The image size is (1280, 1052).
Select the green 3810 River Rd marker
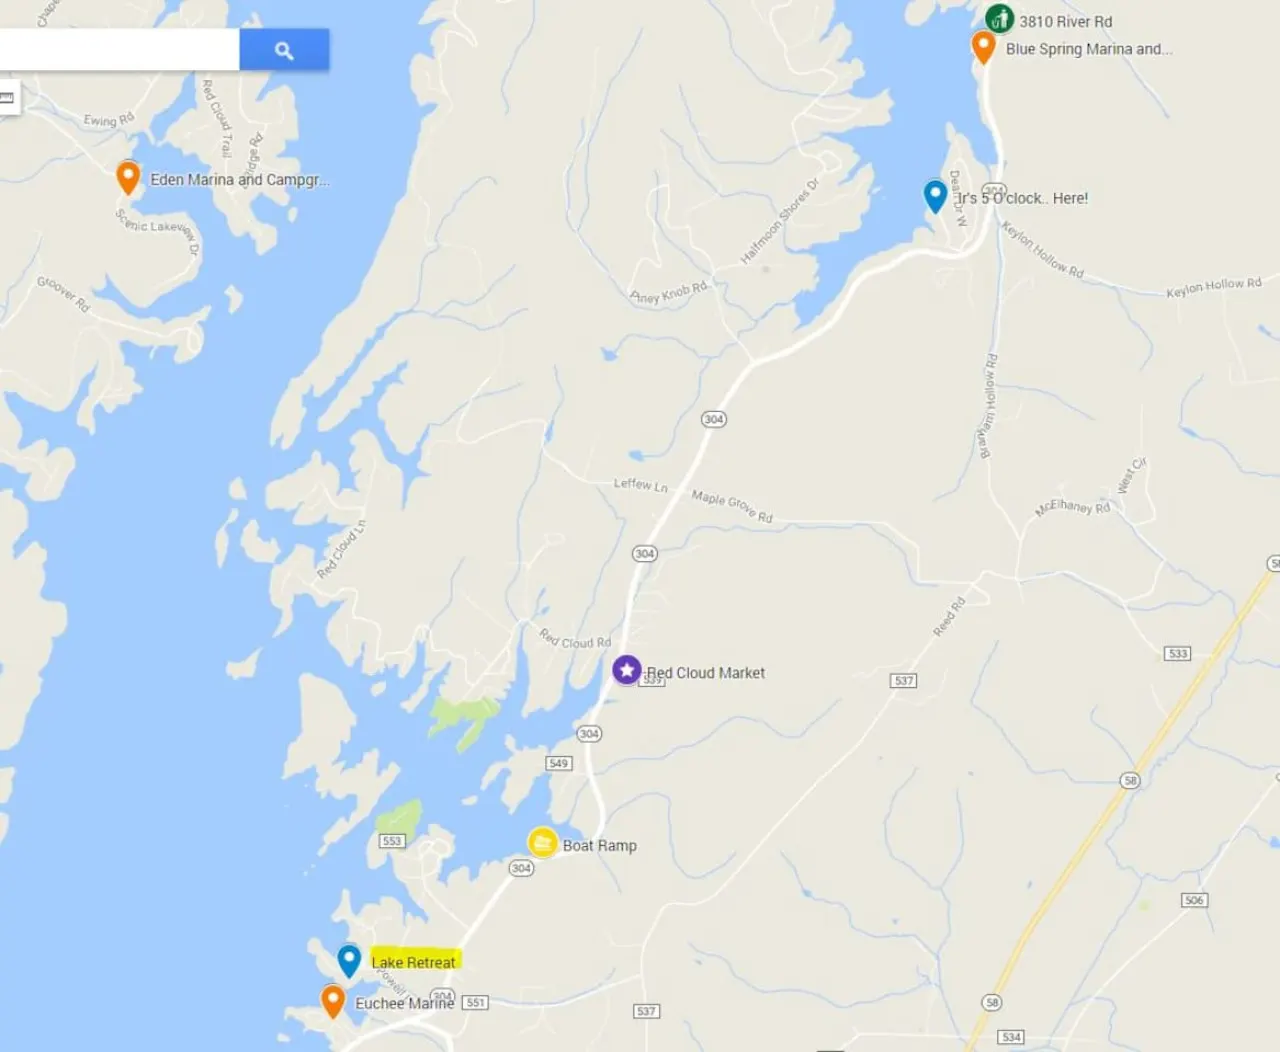(x=999, y=19)
